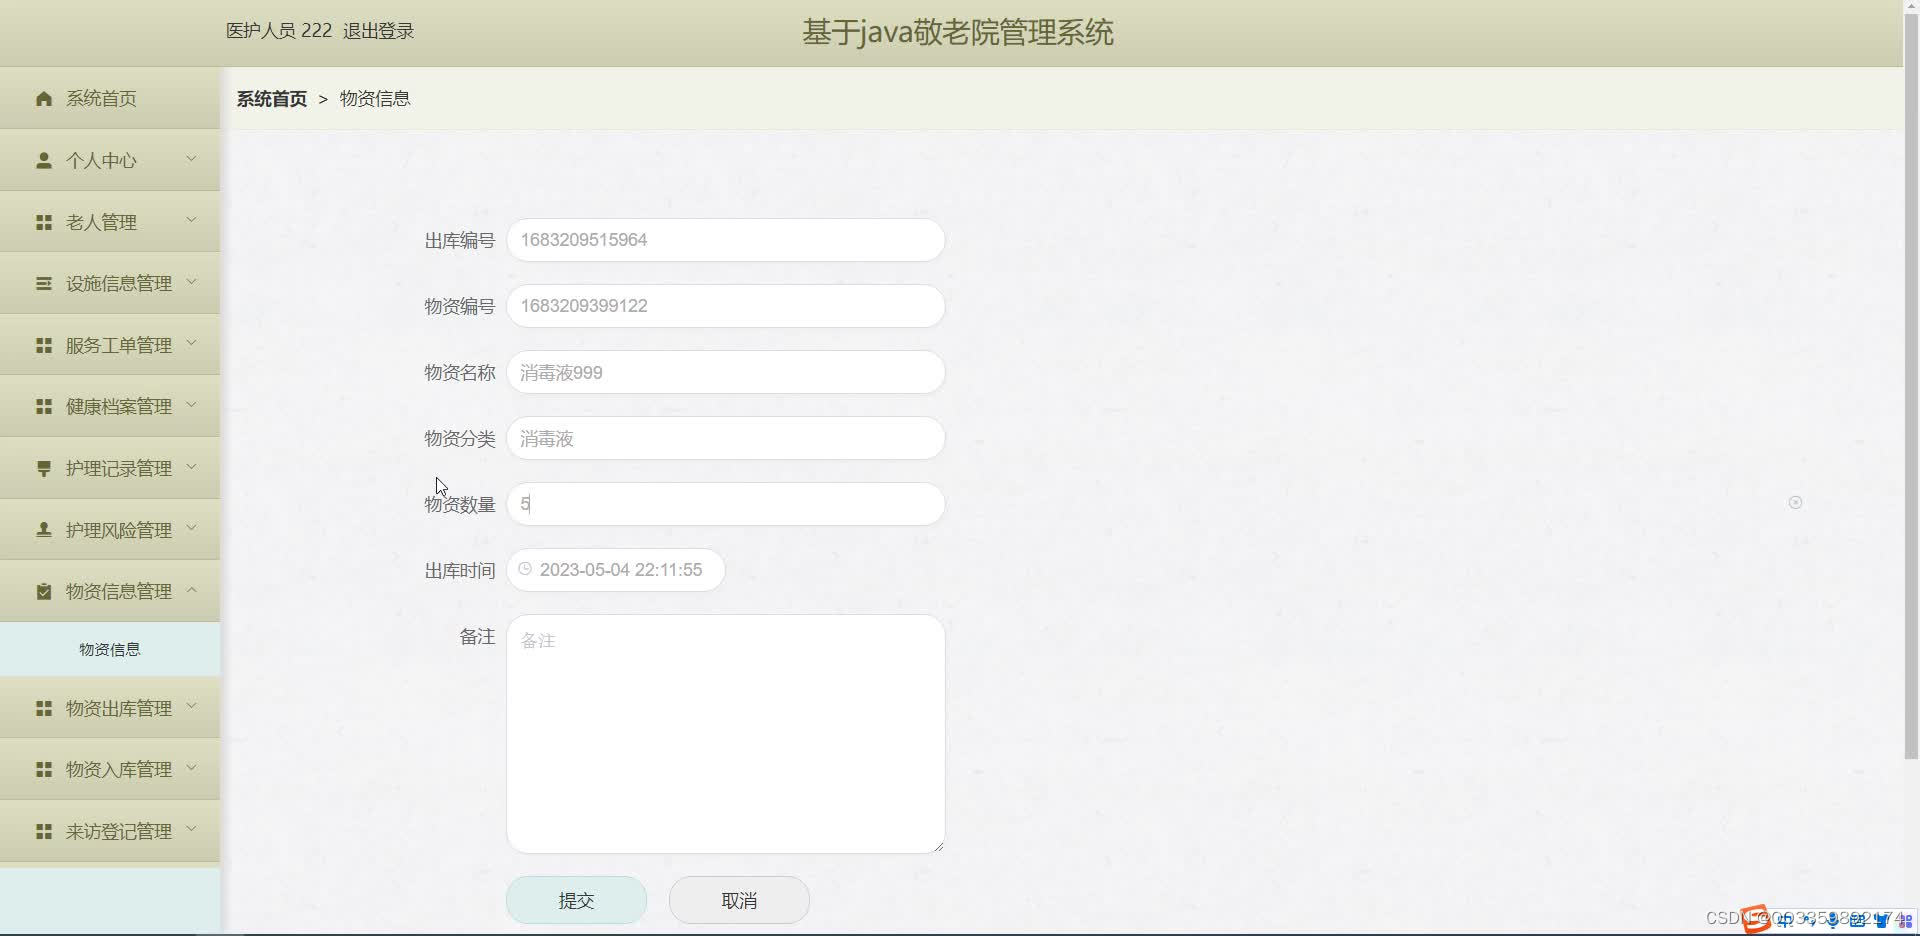Click the grid icon beside 来访登记管理
The height and width of the screenshot is (936, 1920).
click(x=44, y=832)
